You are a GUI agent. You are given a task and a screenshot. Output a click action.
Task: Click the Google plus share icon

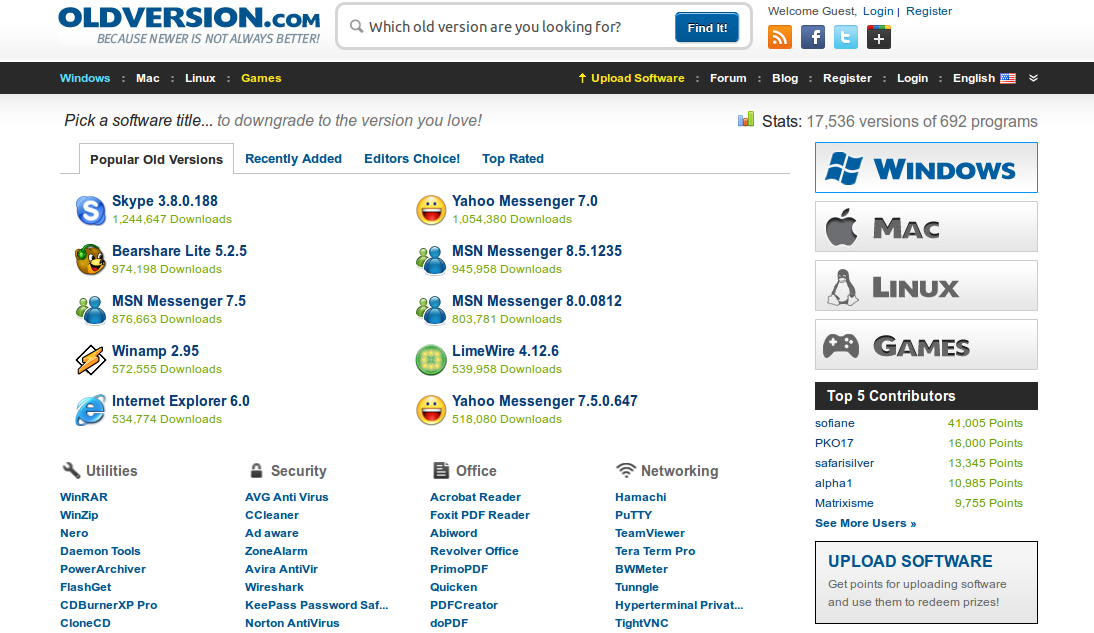pyautogui.click(x=878, y=37)
